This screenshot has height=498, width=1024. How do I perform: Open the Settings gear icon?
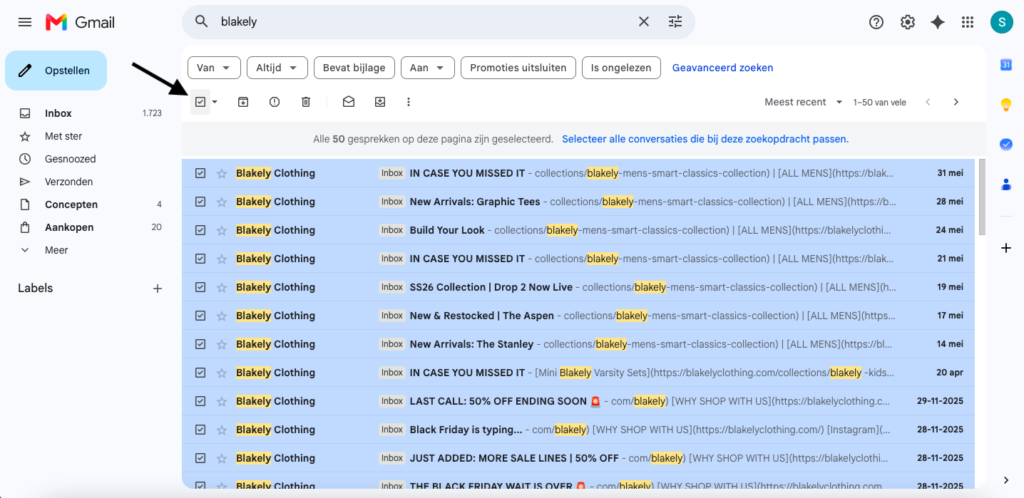click(907, 22)
